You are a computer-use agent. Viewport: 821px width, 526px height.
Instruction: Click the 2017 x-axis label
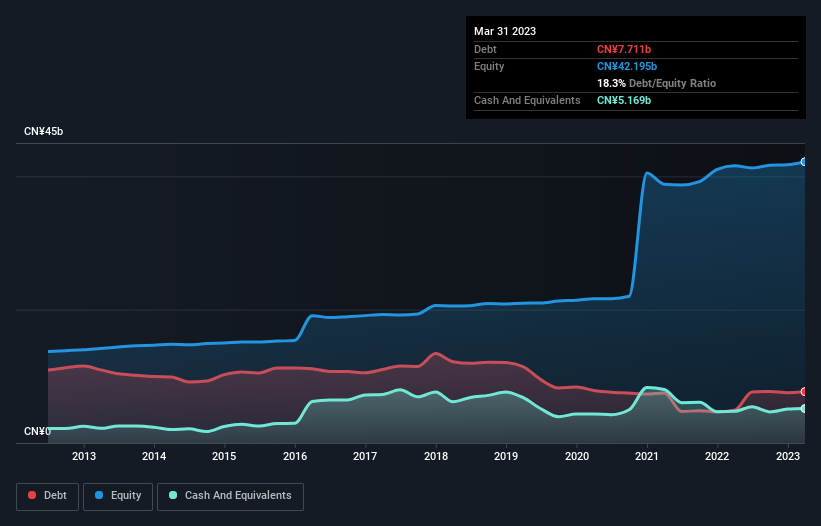tap(365, 456)
